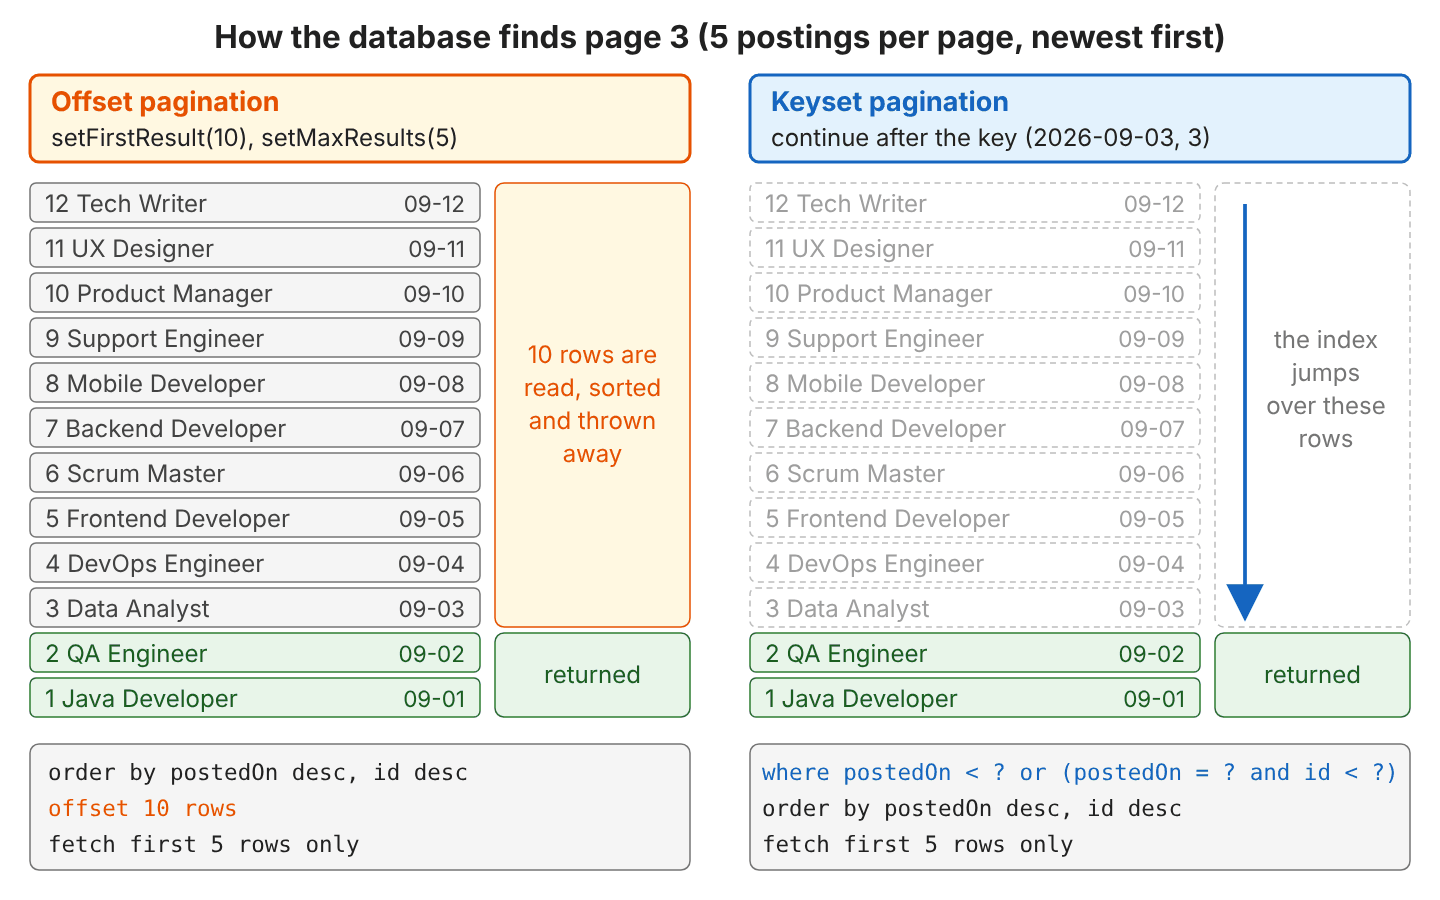Click the "Keyset pagination" heading
This screenshot has width=1440, height=900.
889,102
